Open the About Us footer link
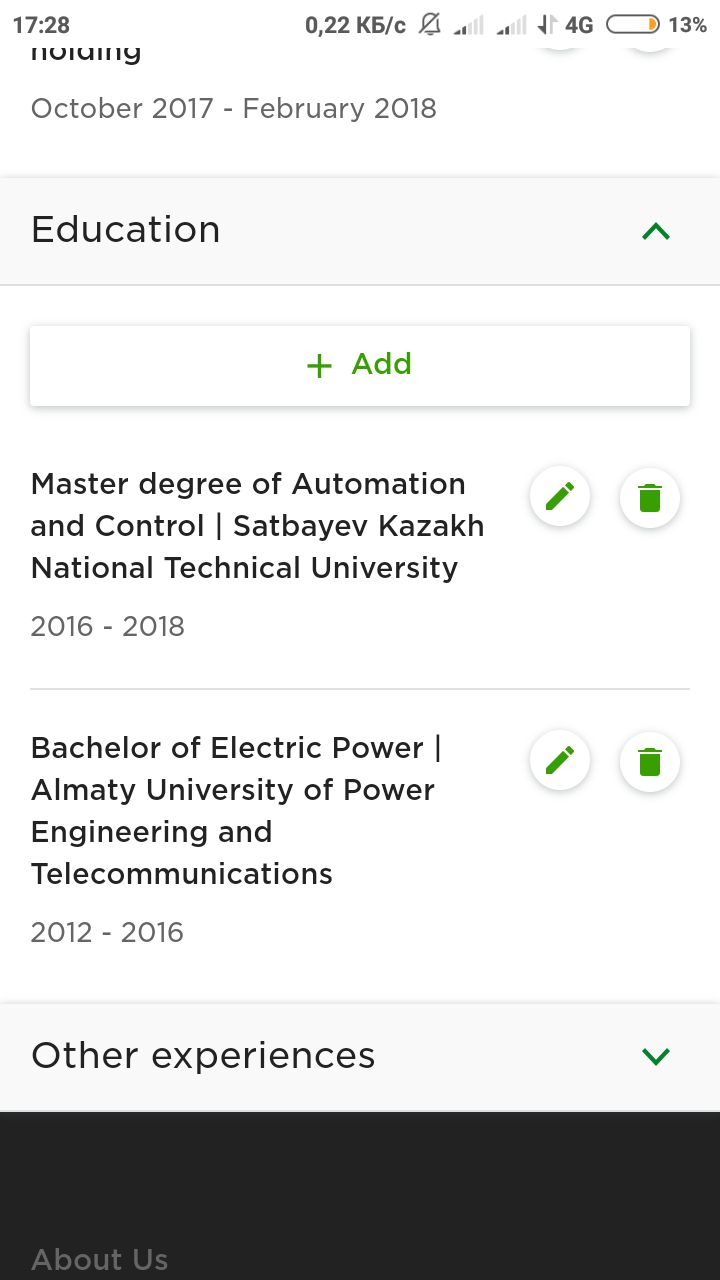 100,1259
